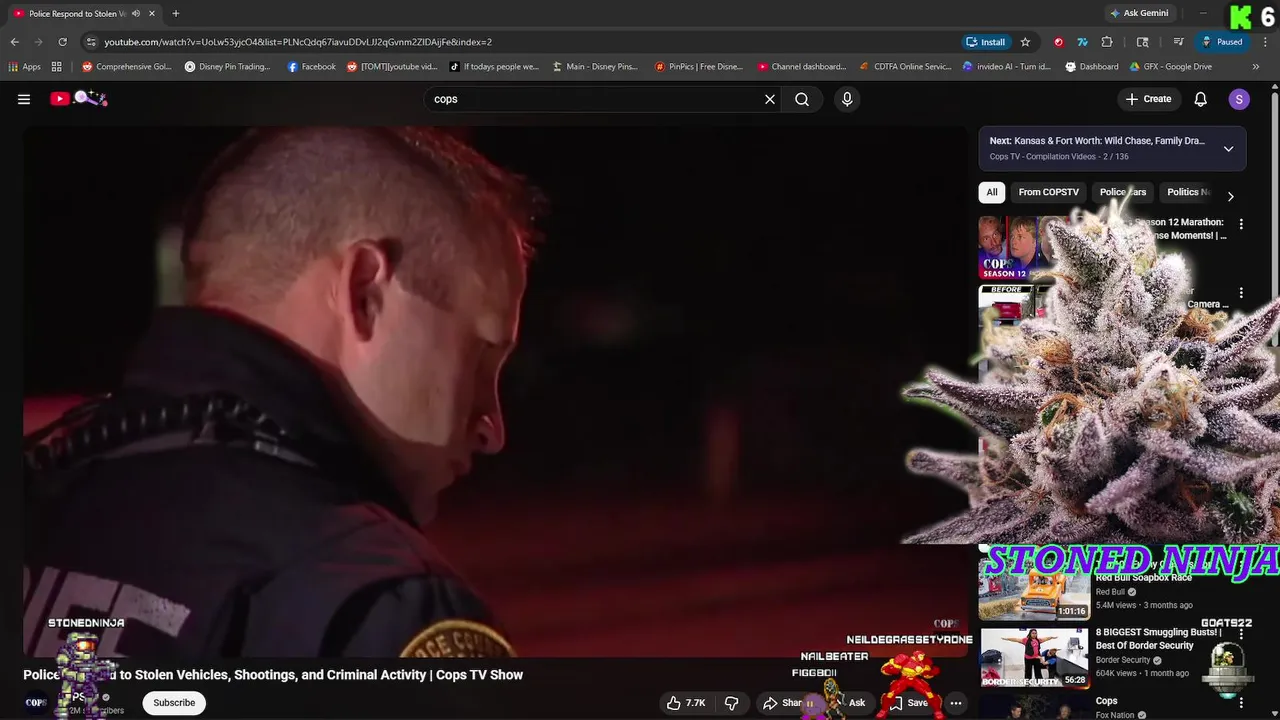Open Red Bull channel name link

[1110, 592]
